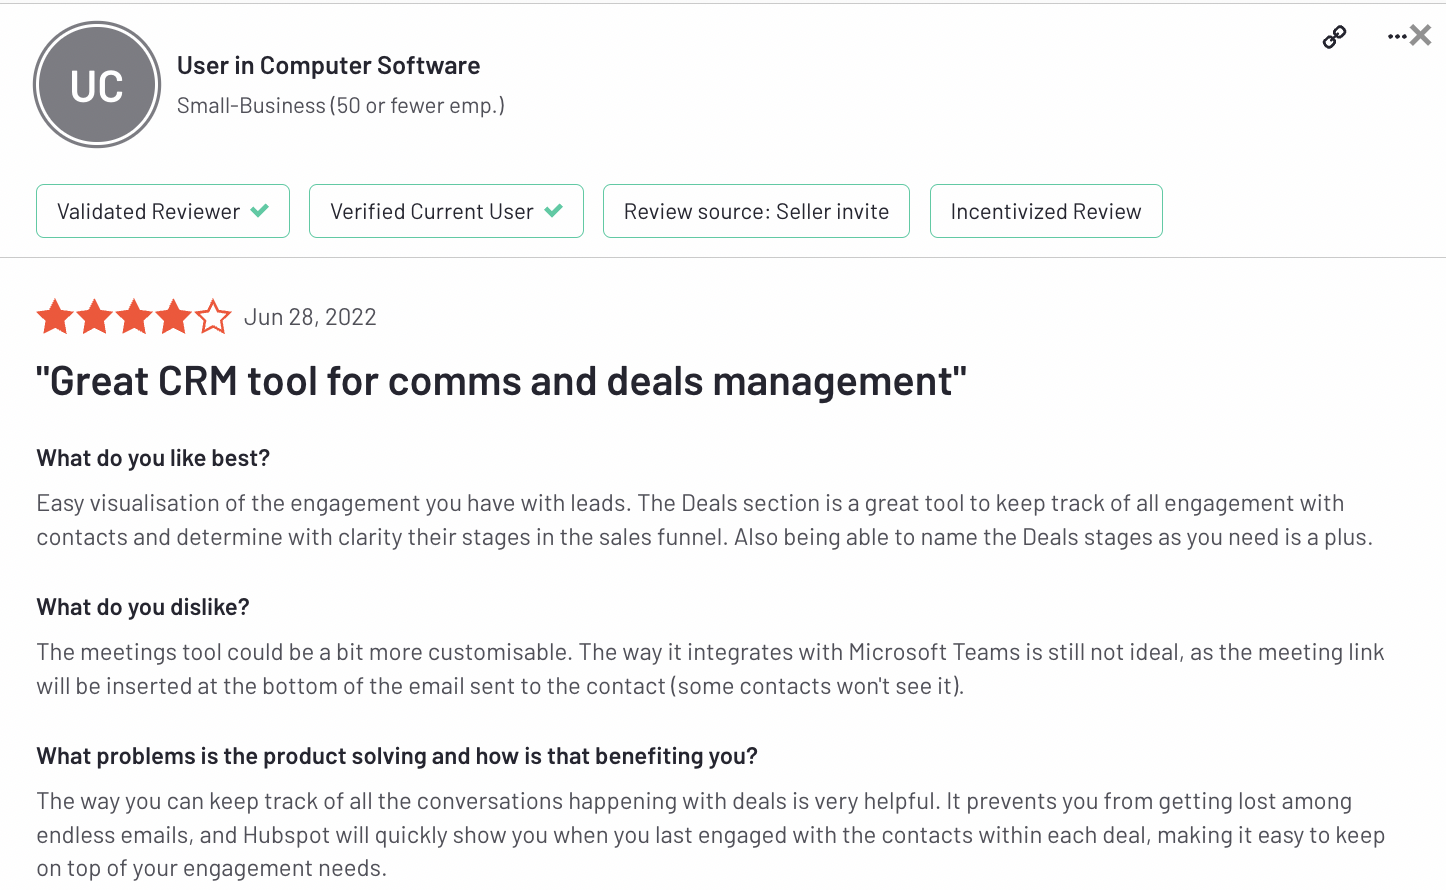Click the Verified Current User checkmark icon
The image size is (1446, 890).
[x=554, y=211]
